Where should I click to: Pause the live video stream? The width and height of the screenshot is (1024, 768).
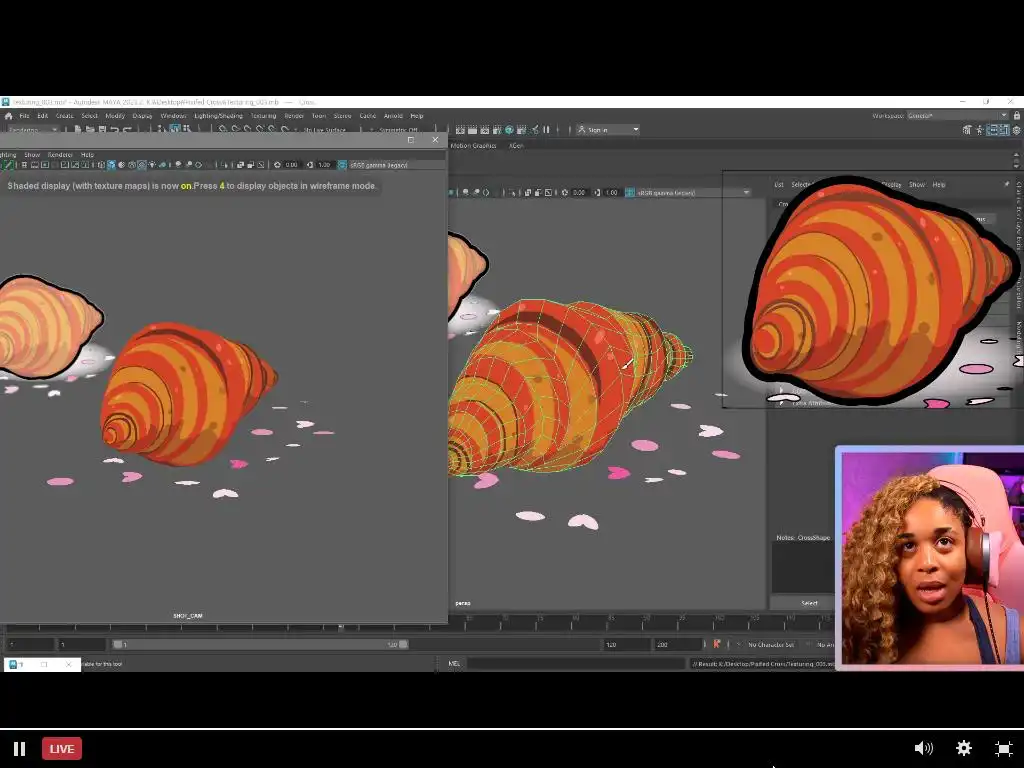click(x=20, y=748)
